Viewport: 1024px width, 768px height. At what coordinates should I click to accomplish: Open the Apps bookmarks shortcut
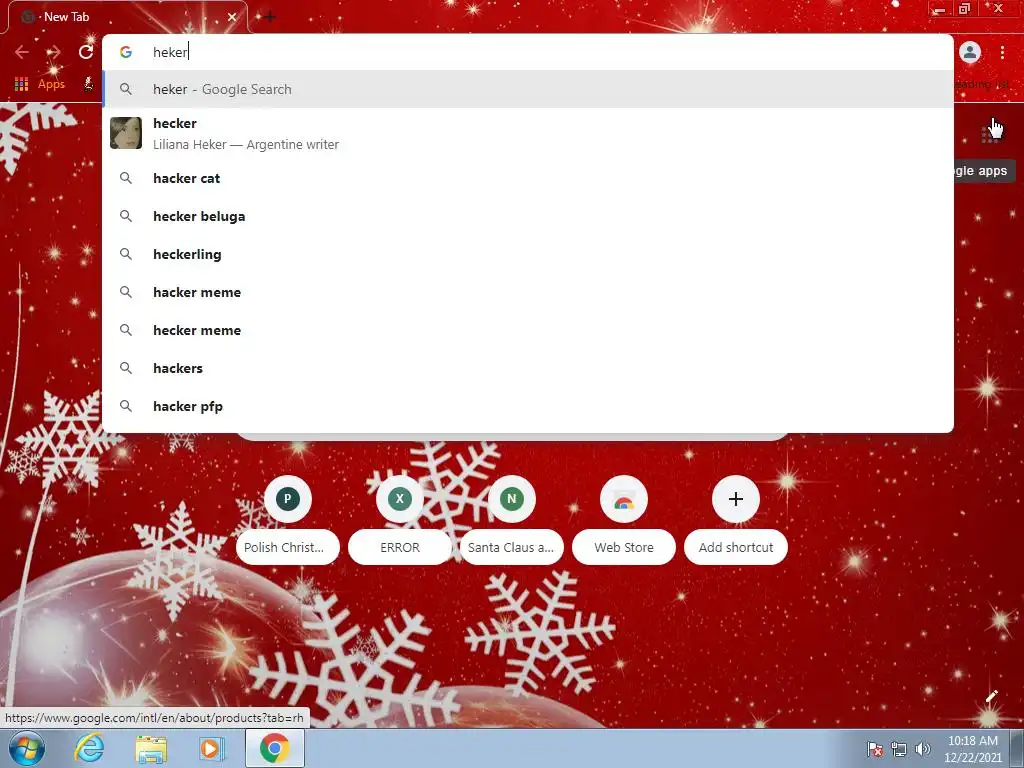click(x=40, y=84)
